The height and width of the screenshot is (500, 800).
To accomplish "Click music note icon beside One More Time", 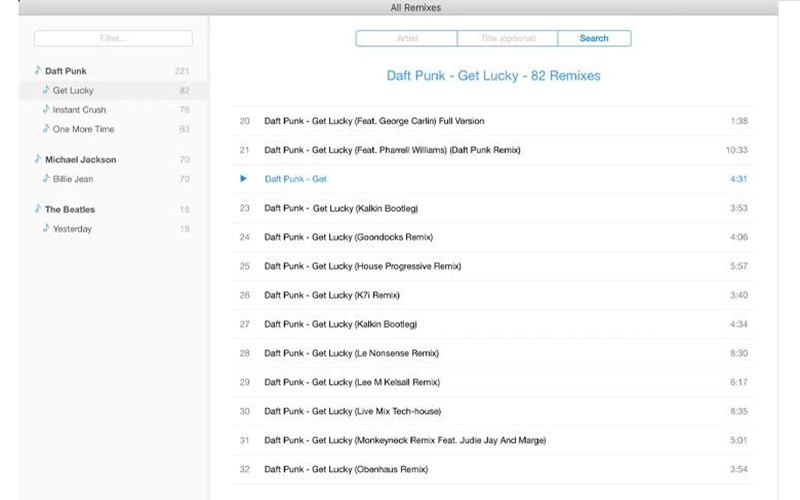I will coord(46,128).
